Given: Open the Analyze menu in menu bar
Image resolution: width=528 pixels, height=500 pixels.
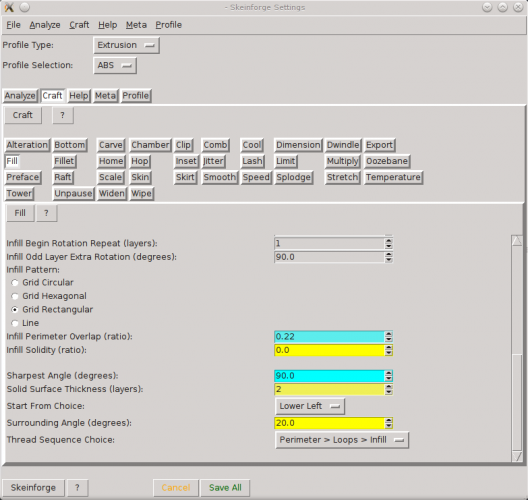Looking at the screenshot, I should click(45, 25).
